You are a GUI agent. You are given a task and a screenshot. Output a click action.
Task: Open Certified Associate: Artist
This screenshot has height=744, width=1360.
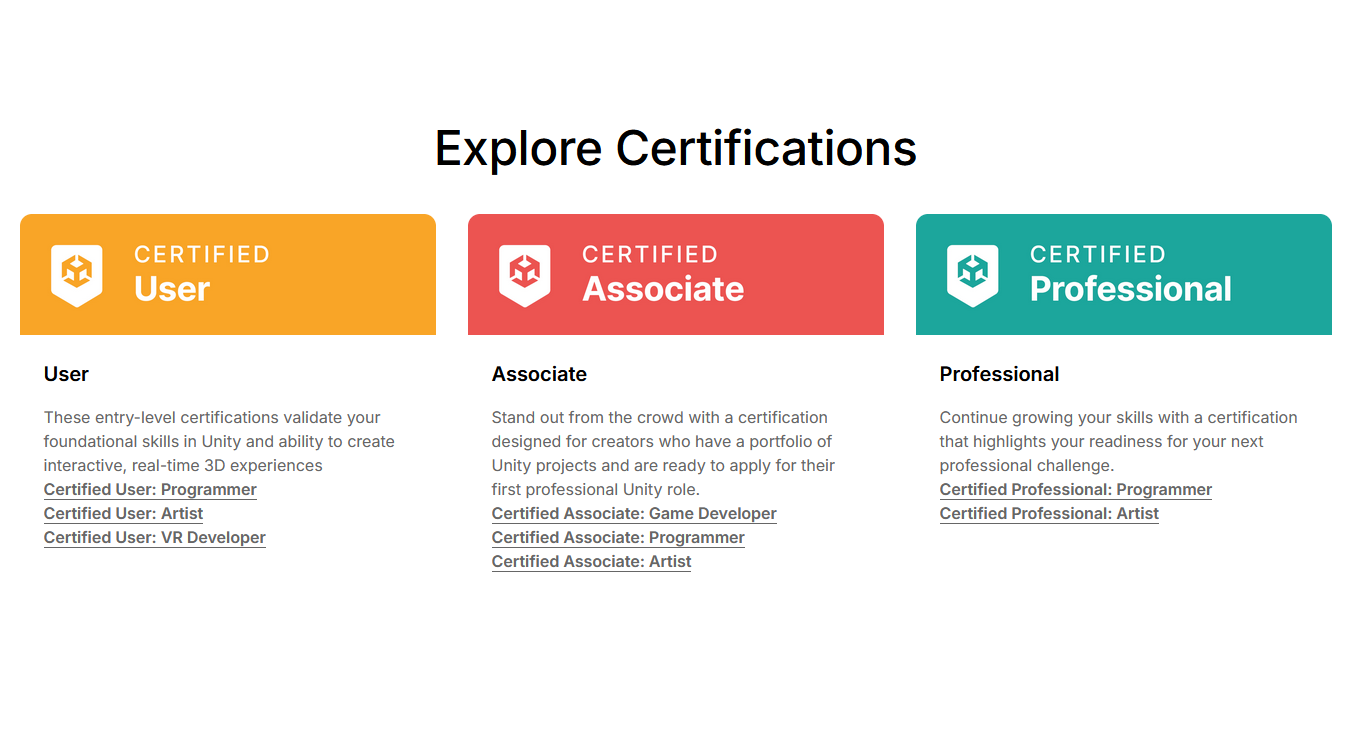click(x=591, y=561)
